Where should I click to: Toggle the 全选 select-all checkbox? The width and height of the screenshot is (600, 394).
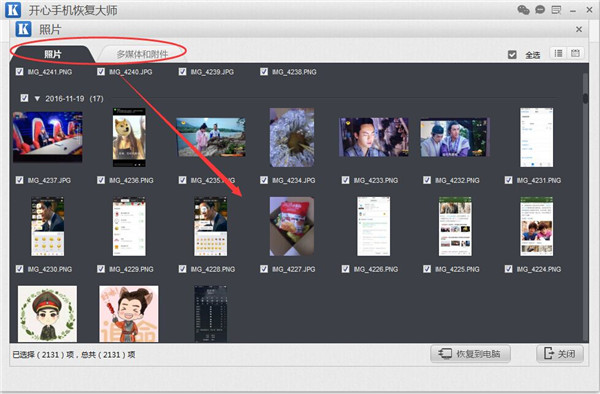click(512, 55)
